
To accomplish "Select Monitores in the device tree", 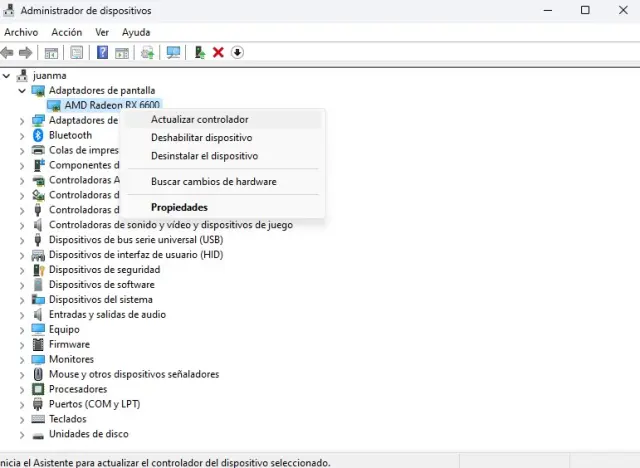I will (71, 359).
